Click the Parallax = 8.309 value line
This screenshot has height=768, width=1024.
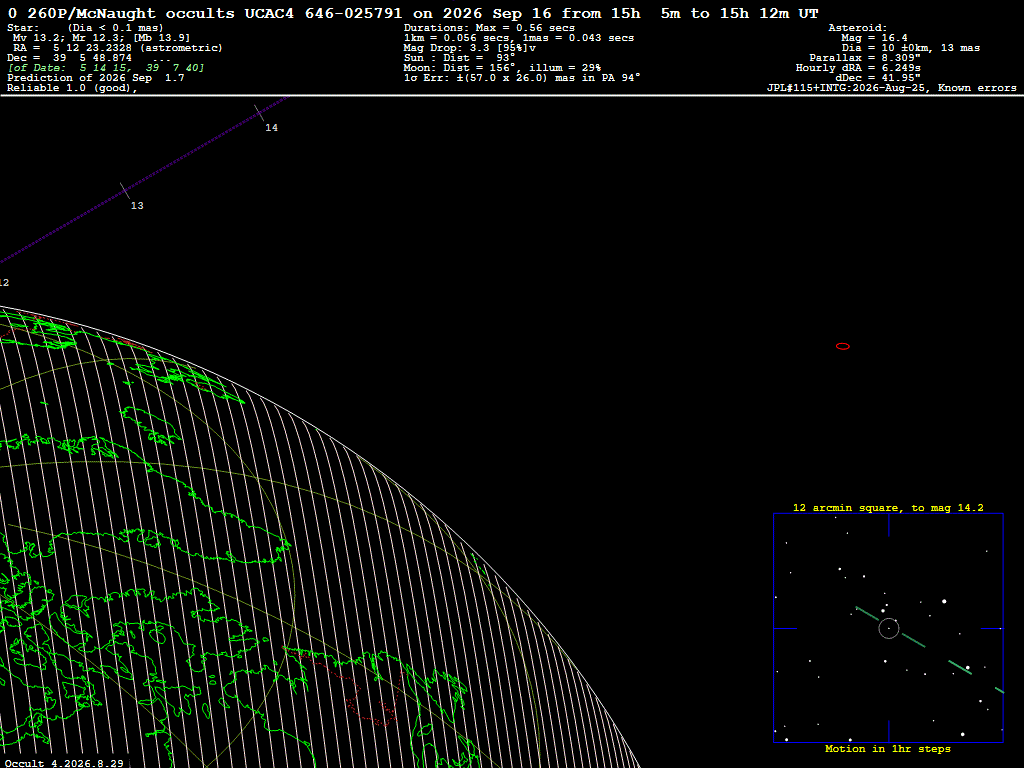click(x=865, y=58)
